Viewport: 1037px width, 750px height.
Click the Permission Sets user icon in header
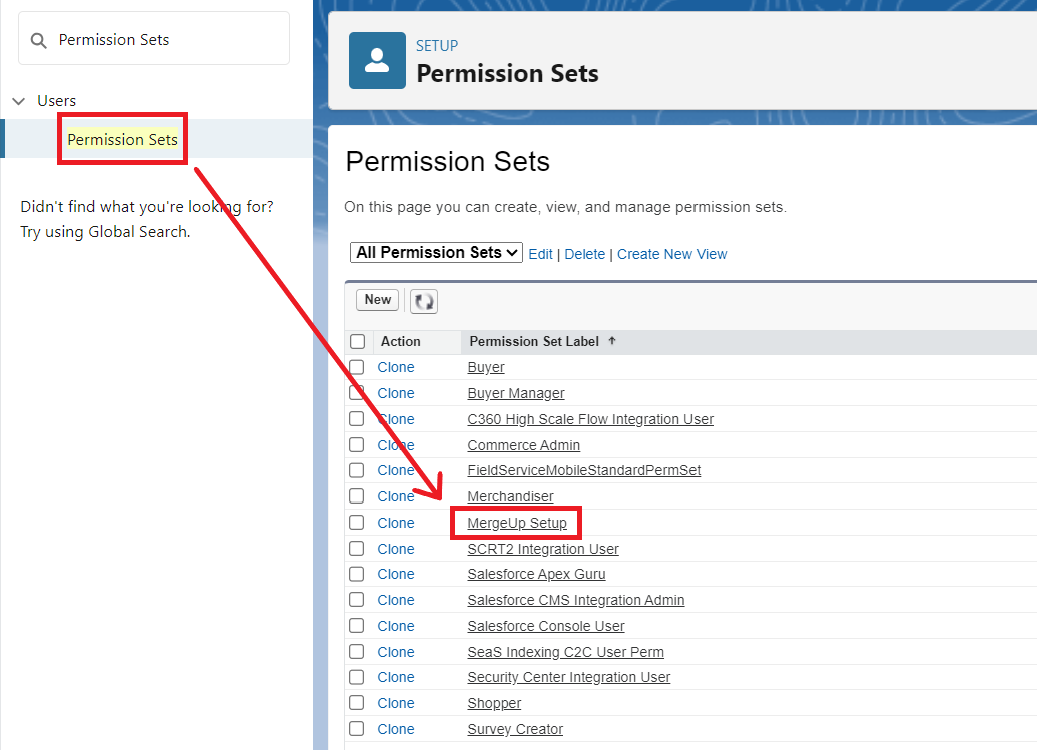click(377, 60)
